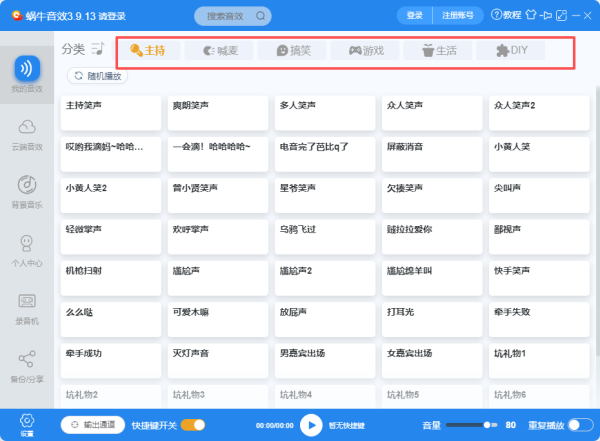Play the 牵手成功 sound card

coord(111,361)
